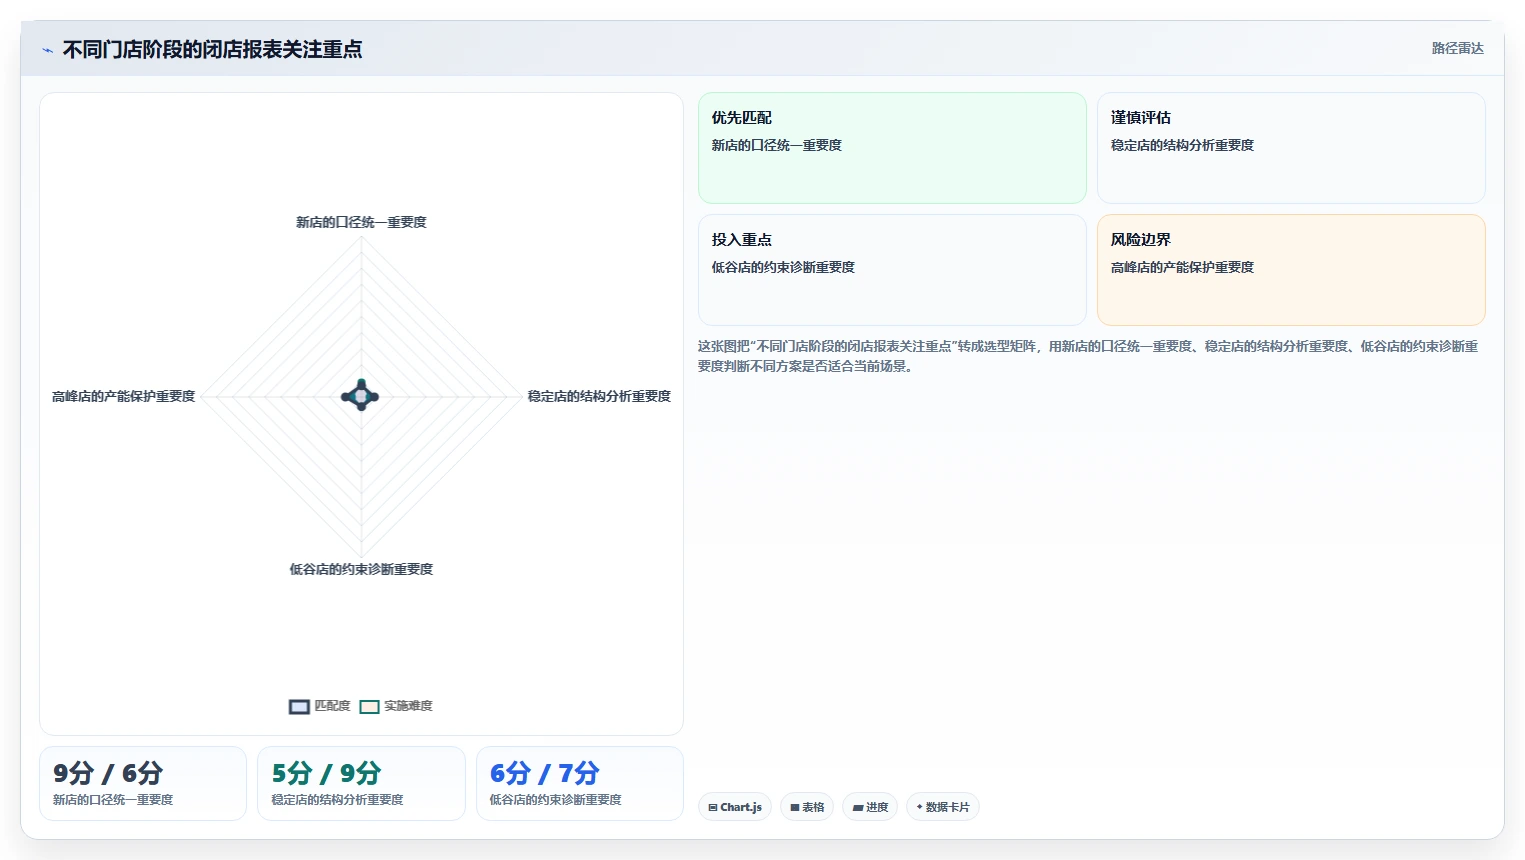Click radar axis label 高峰店的产能保护重要度

coord(124,396)
